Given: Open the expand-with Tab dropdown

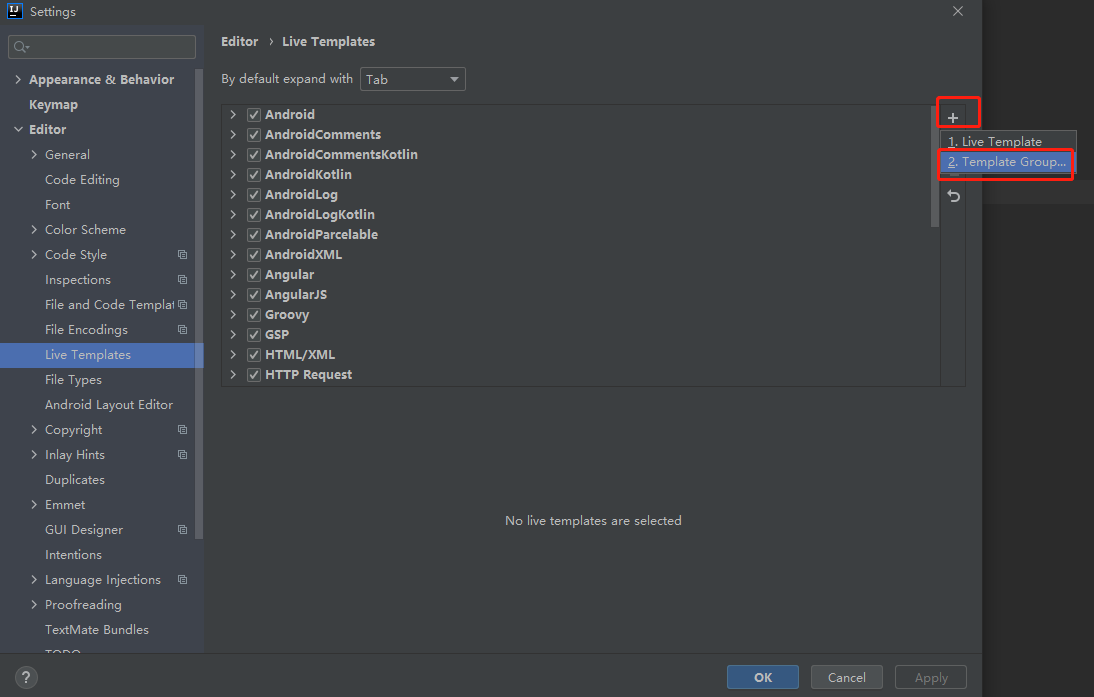Looking at the screenshot, I should click(413, 79).
